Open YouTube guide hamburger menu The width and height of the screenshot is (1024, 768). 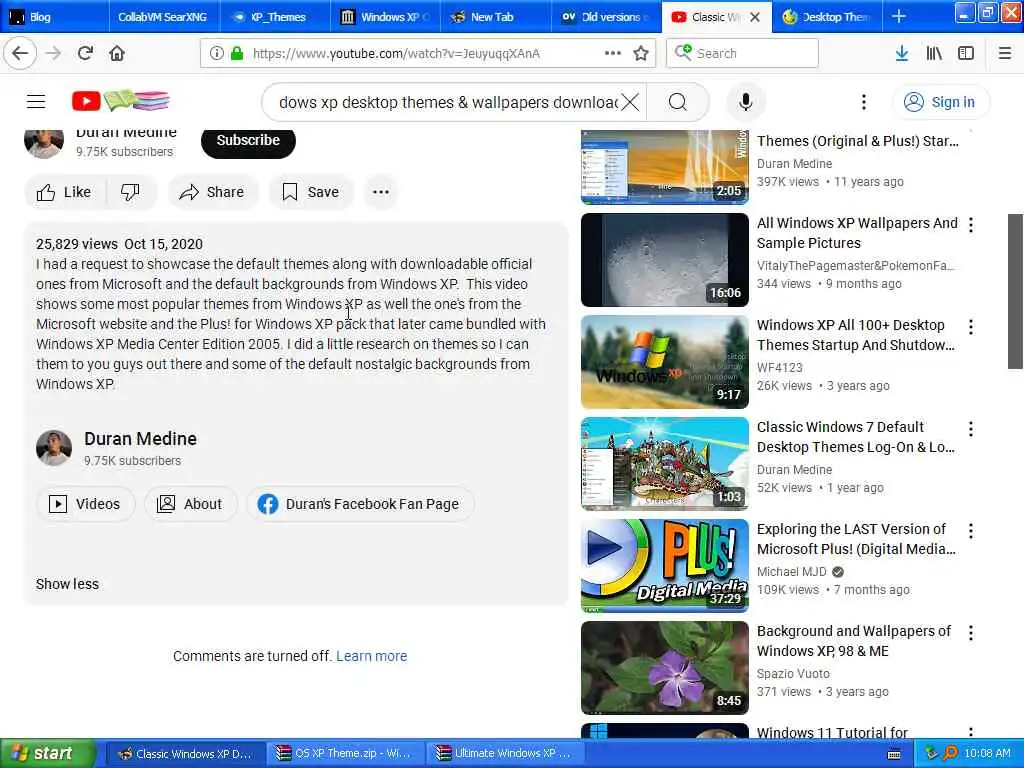(x=36, y=101)
